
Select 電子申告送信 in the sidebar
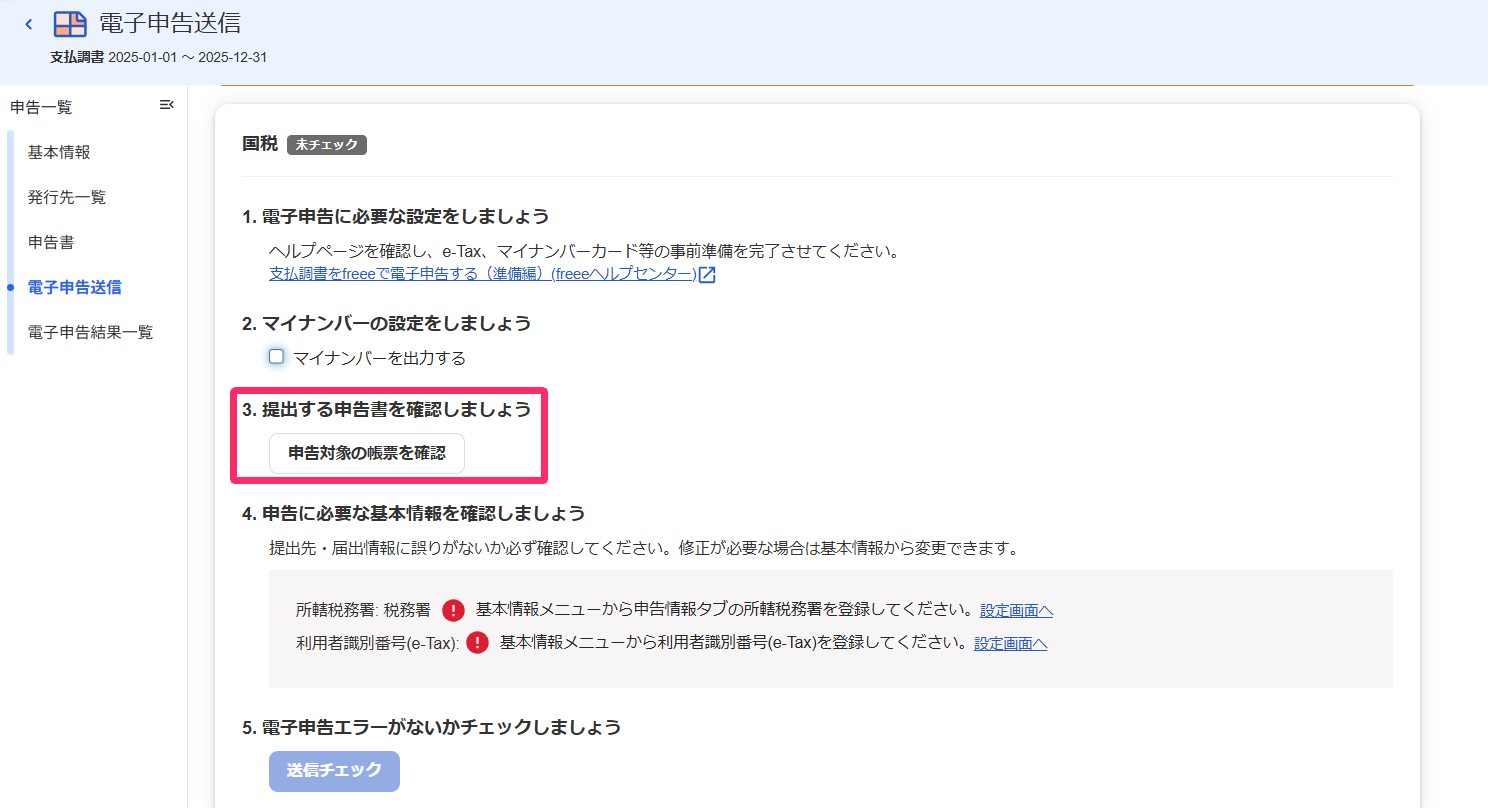coord(75,287)
